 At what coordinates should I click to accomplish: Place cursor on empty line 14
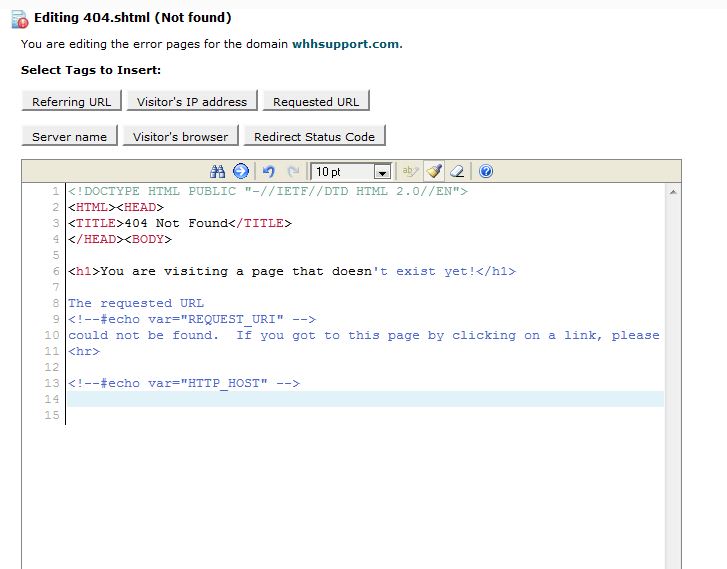pos(360,399)
